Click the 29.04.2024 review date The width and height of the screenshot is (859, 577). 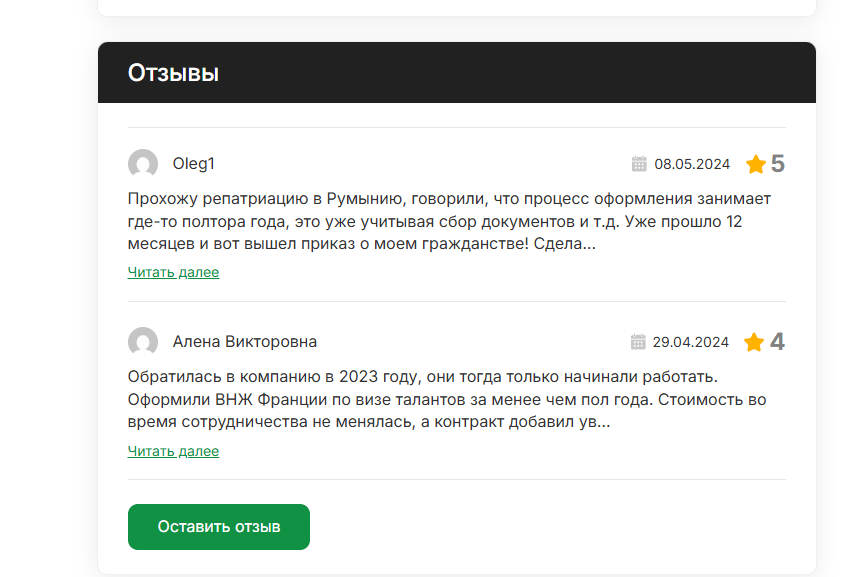(690, 342)
